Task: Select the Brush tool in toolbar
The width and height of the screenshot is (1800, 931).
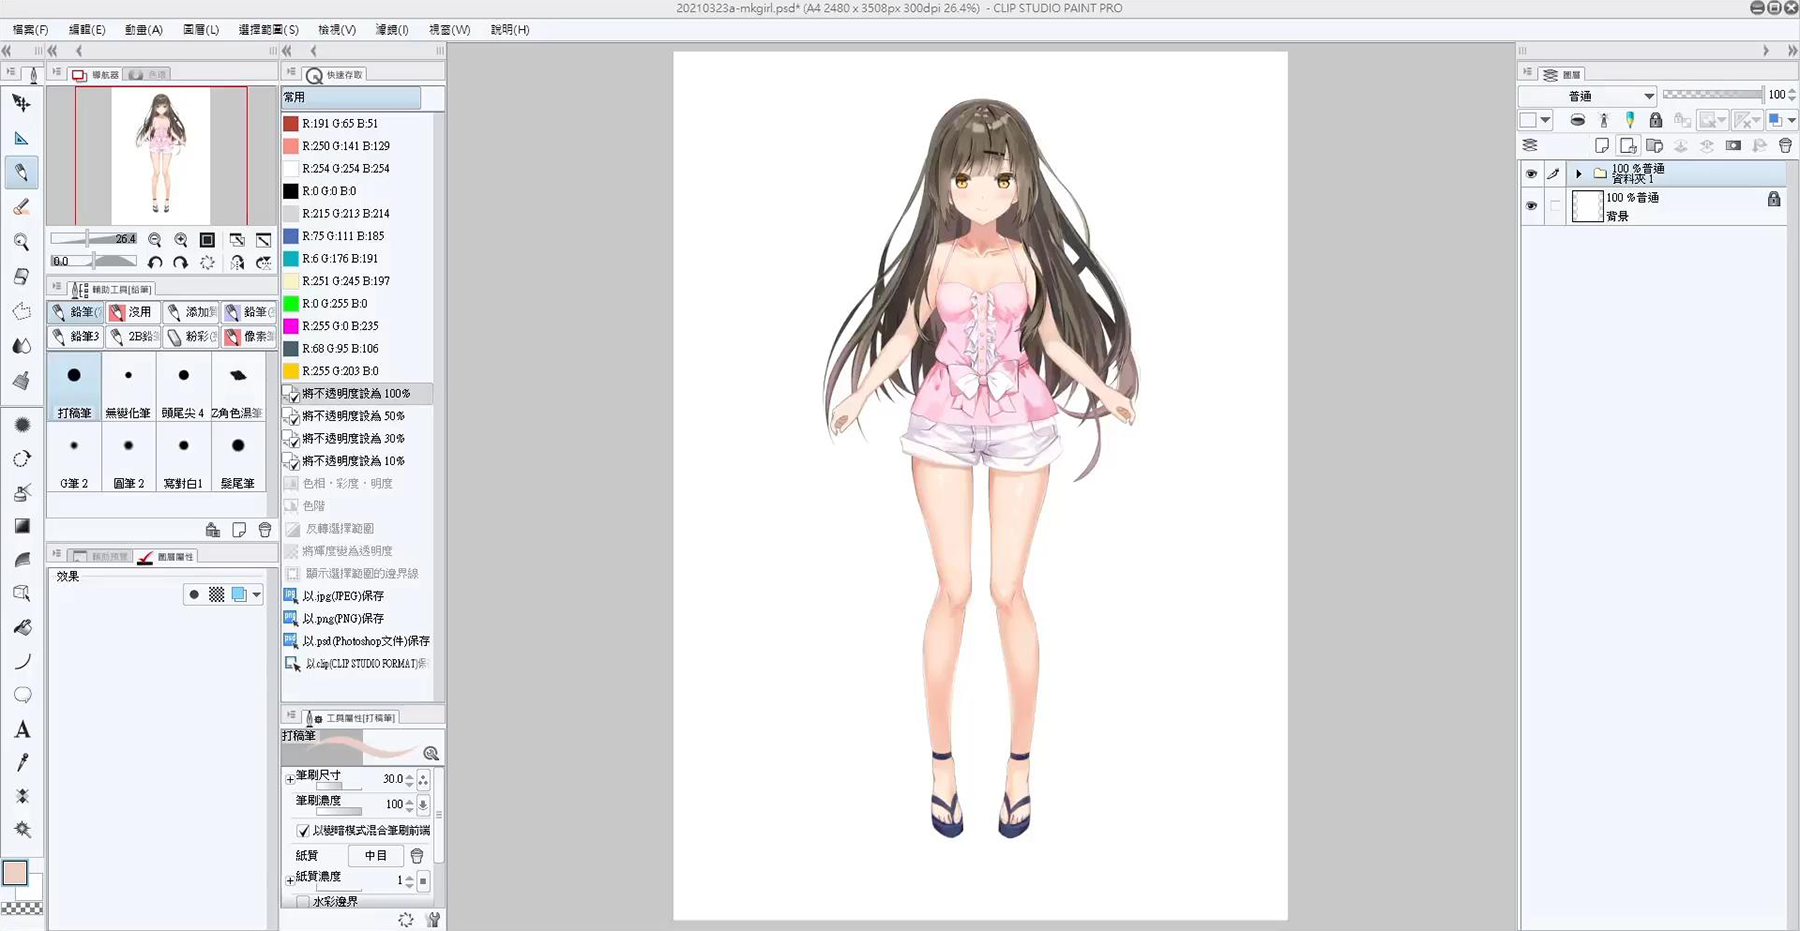Action: coord(21,207)
